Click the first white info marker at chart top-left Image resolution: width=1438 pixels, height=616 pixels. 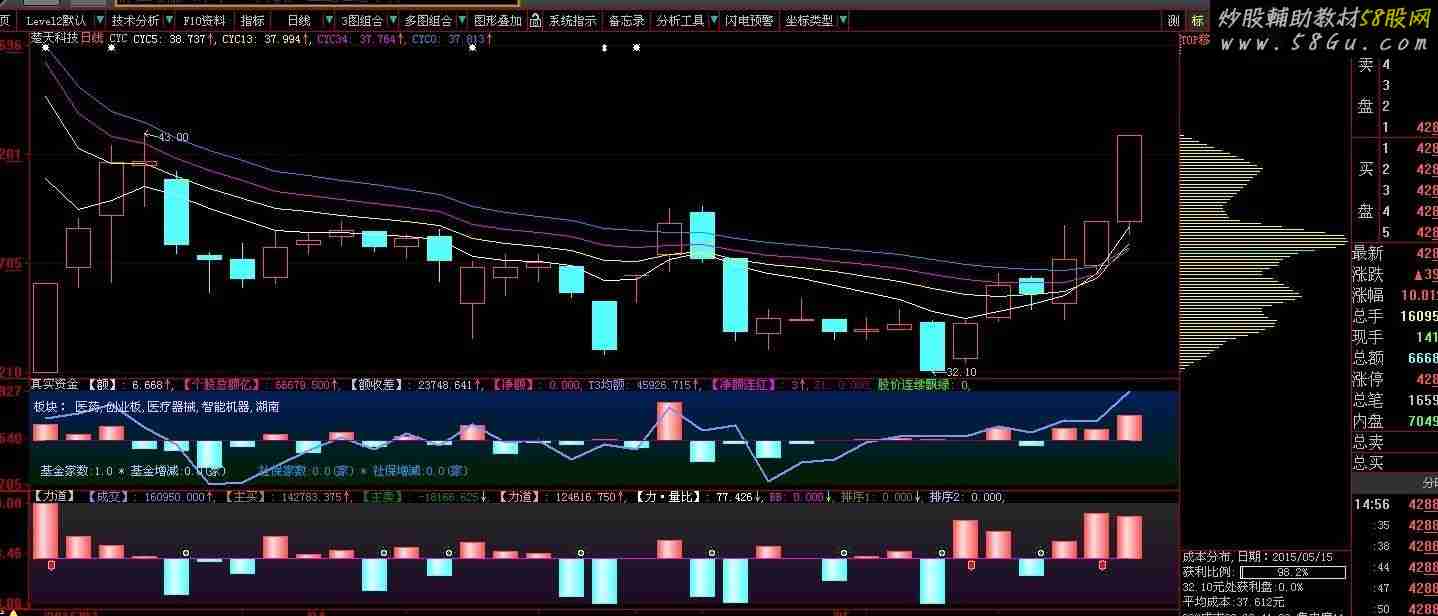click(45, 48)
